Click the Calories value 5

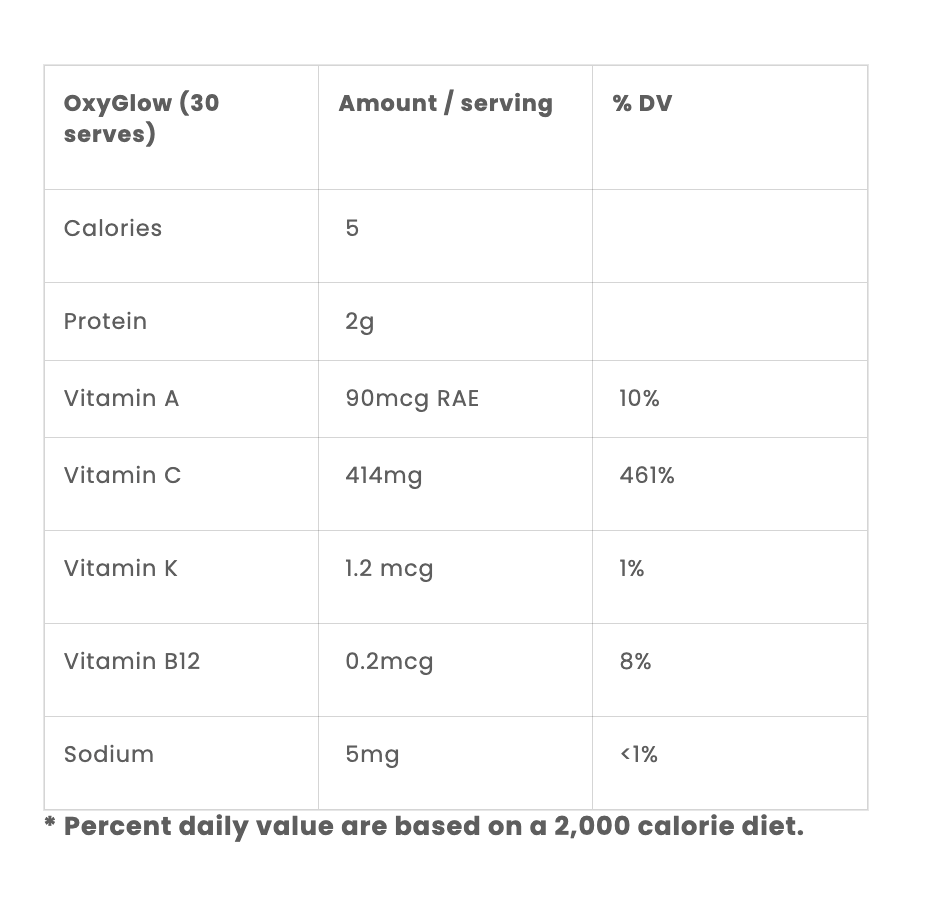[352, 228]
